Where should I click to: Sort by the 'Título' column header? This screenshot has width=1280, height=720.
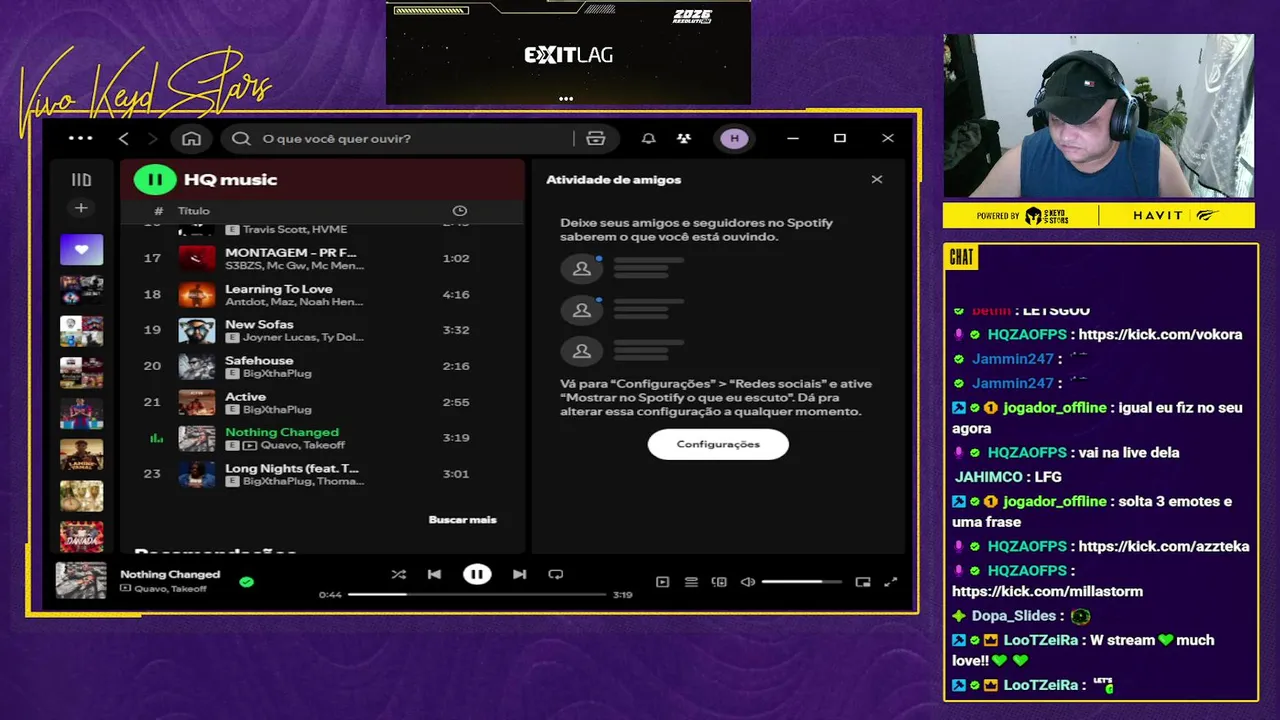194,211
